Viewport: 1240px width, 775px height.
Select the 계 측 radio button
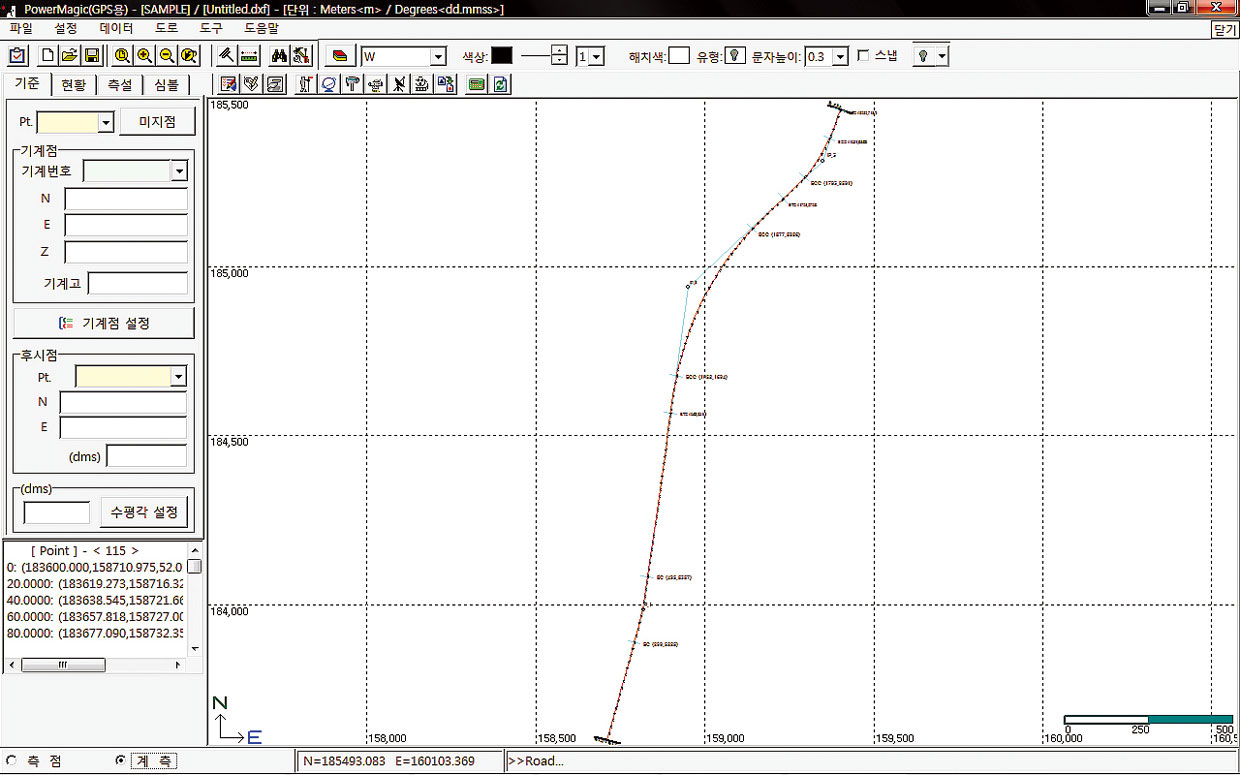[120, 761]
